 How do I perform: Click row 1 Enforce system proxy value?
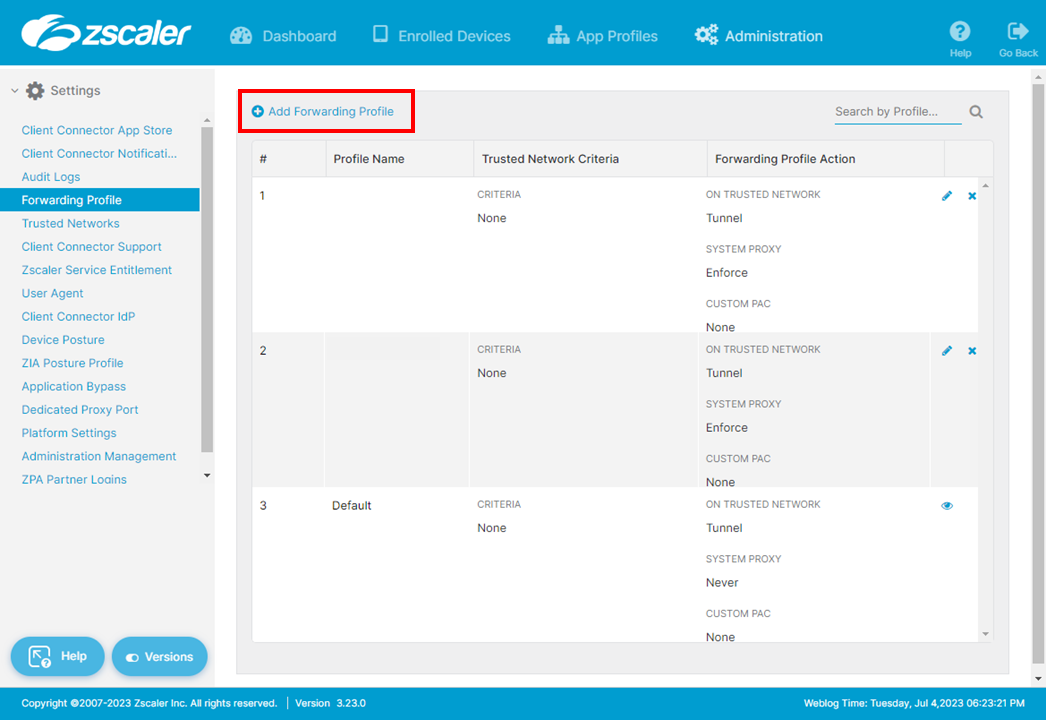pos(726,272)
